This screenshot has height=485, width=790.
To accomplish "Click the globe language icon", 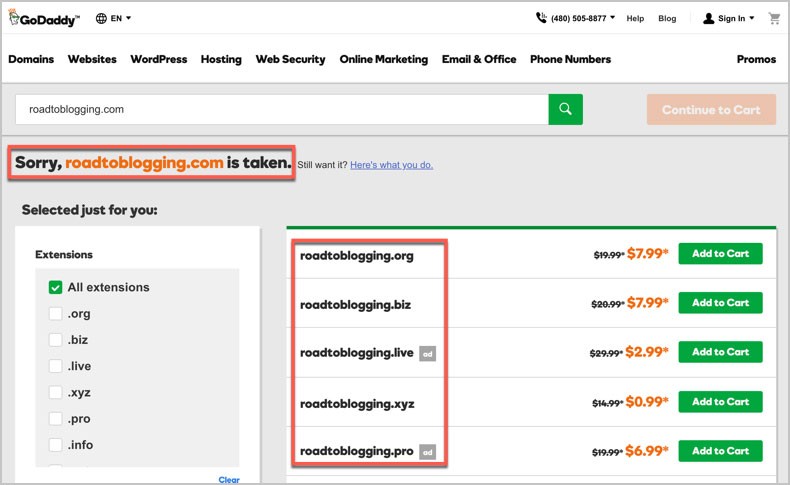I will point(102,18).
